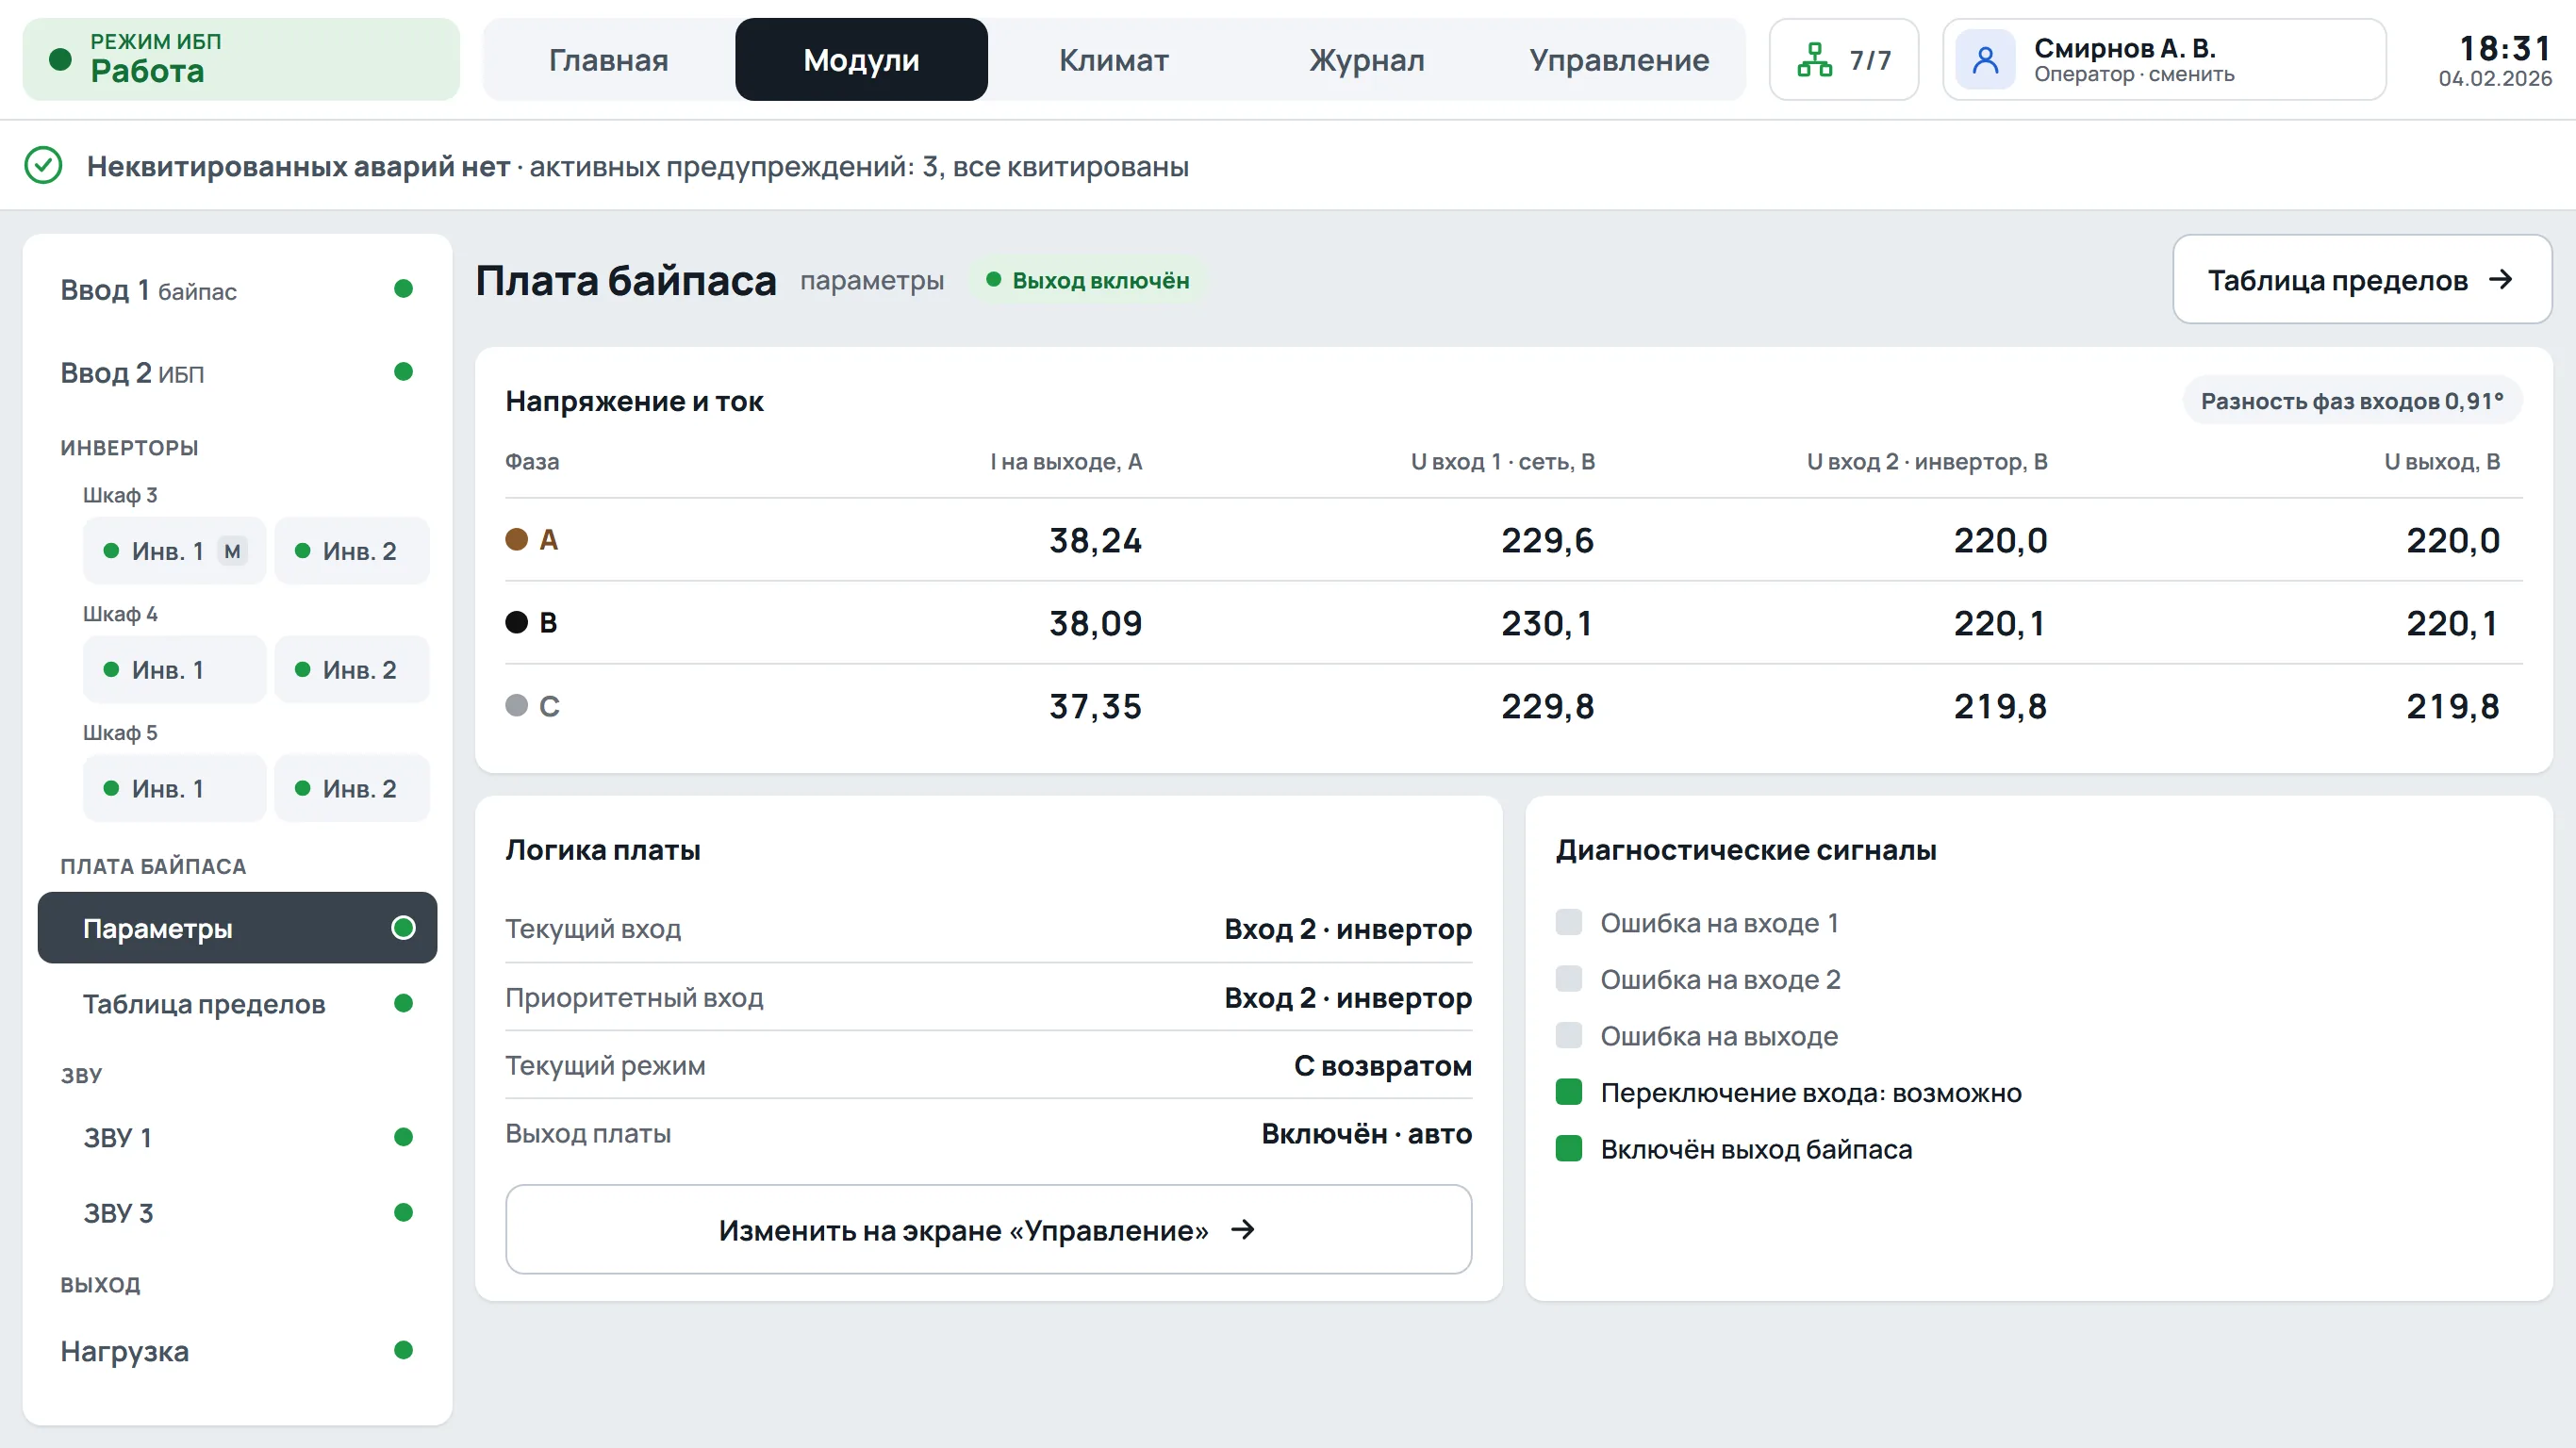Click the black phase B color dot
Screen dimensions: 2576x1448
tap(516, 622)
